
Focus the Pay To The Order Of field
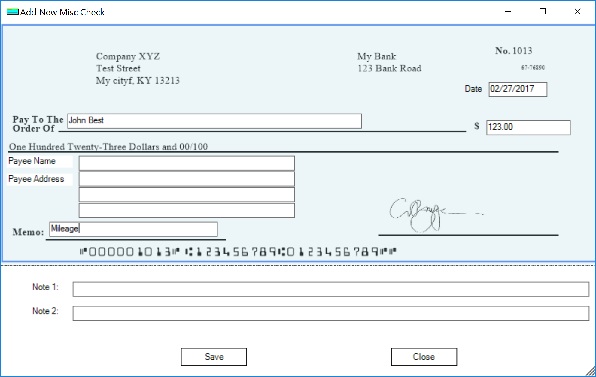click(214, 121)
